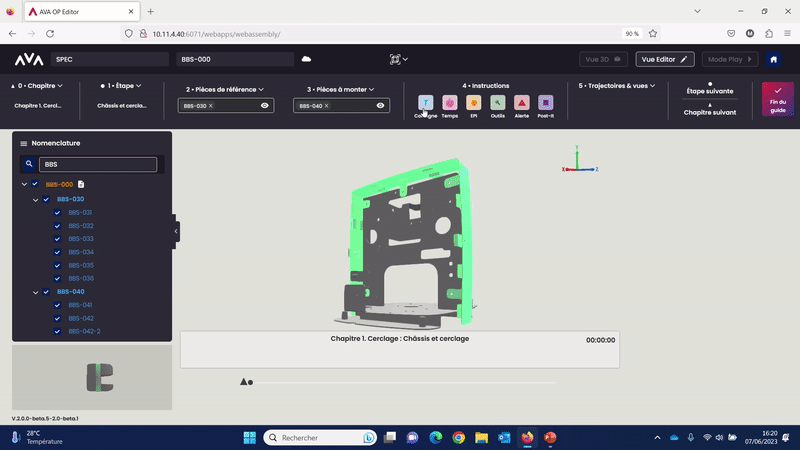Collapse the BBS-000 tree node
800x450 pixels.
point(24,184)
